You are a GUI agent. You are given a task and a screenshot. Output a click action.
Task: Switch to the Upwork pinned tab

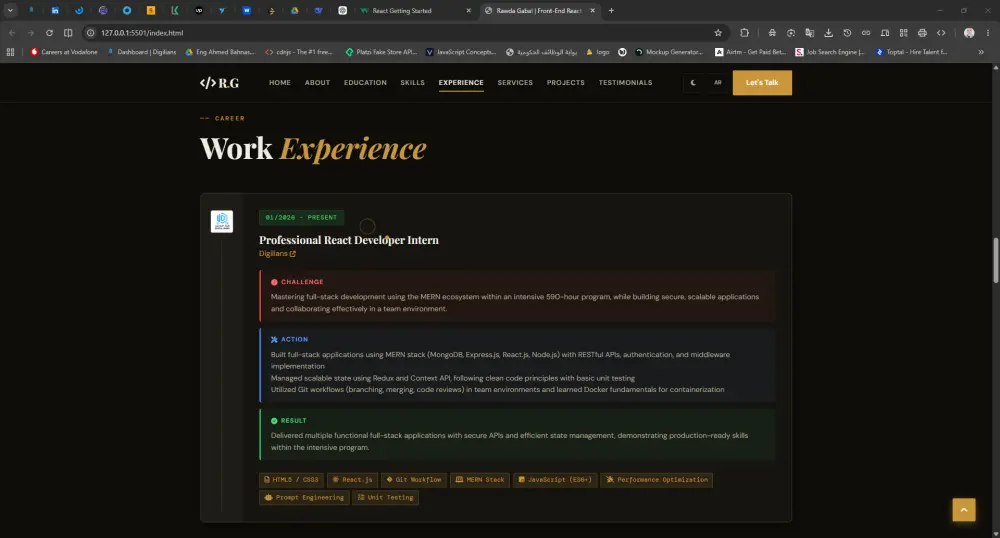[199, 10]
